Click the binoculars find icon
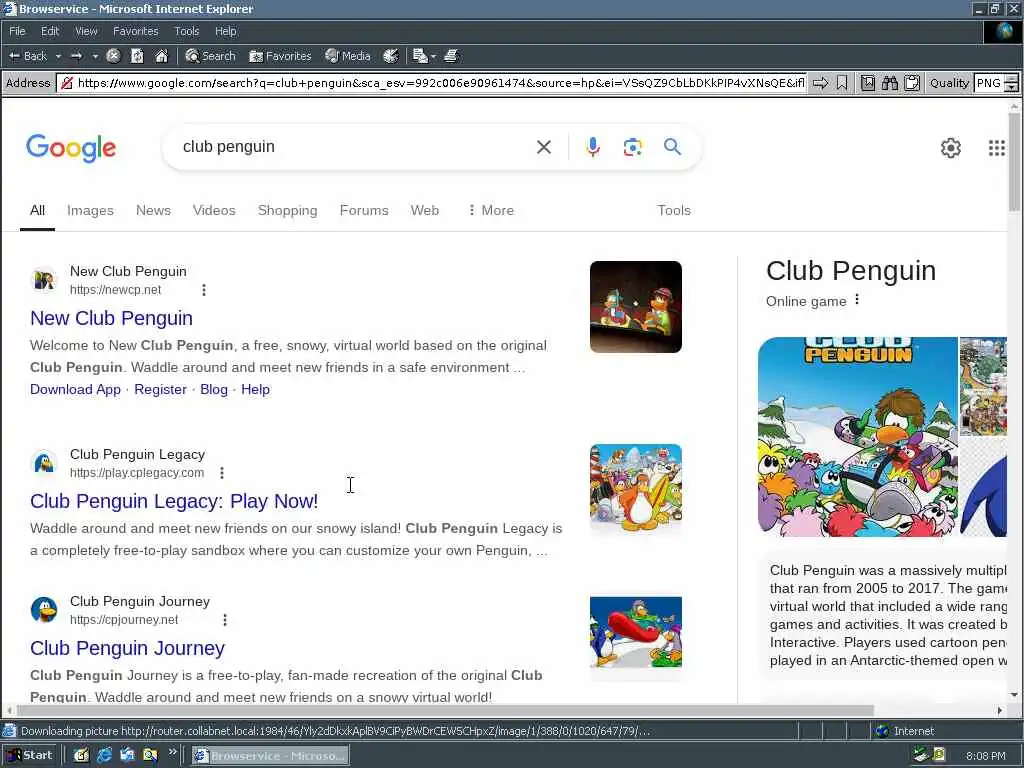The width and height of the screenshot is (1024, 768). tap(889, 83)
